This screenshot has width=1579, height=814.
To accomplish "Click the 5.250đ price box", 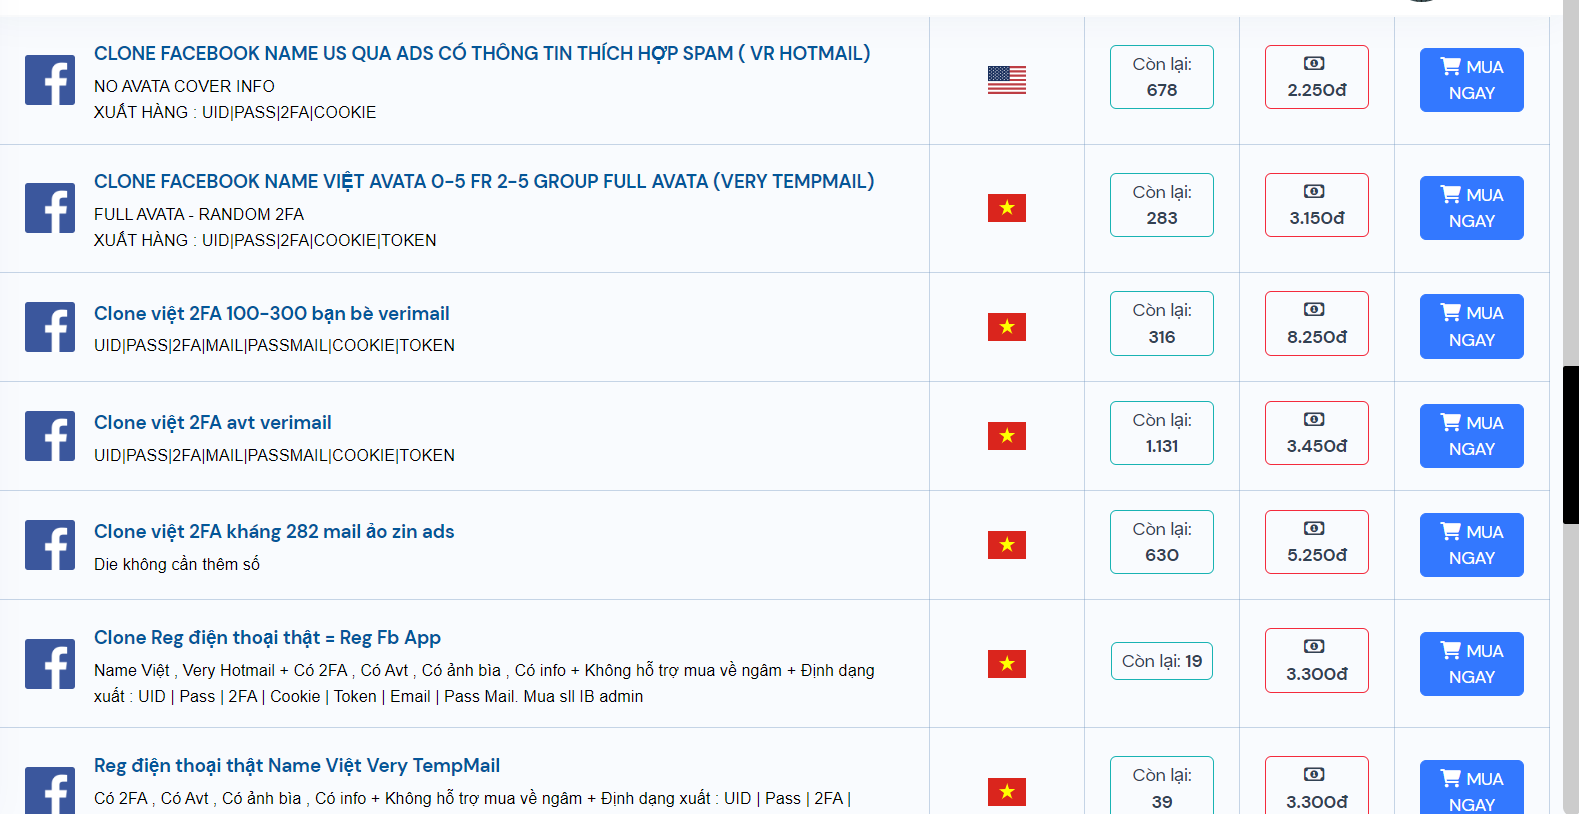I will [1317, 542].
